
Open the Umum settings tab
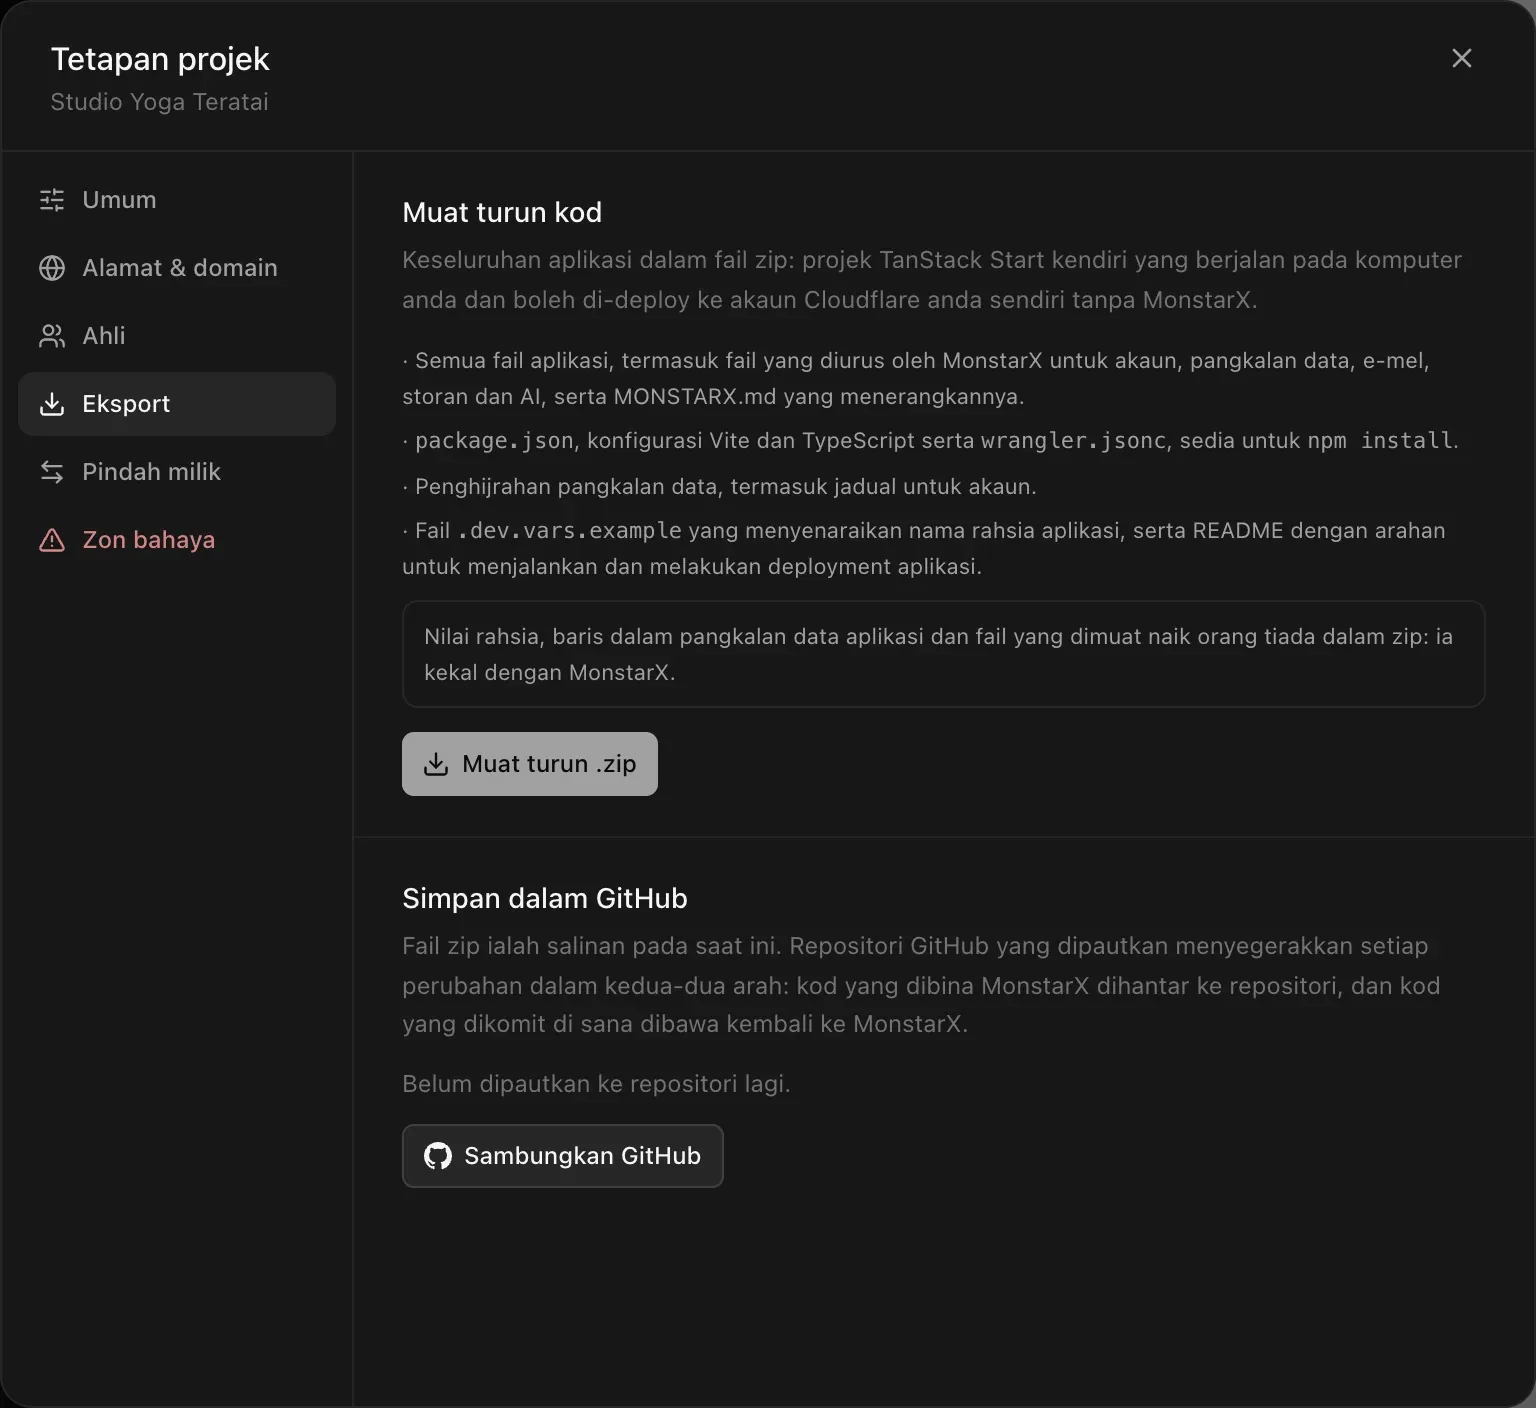pyautogui.click(x=177, y=200)
